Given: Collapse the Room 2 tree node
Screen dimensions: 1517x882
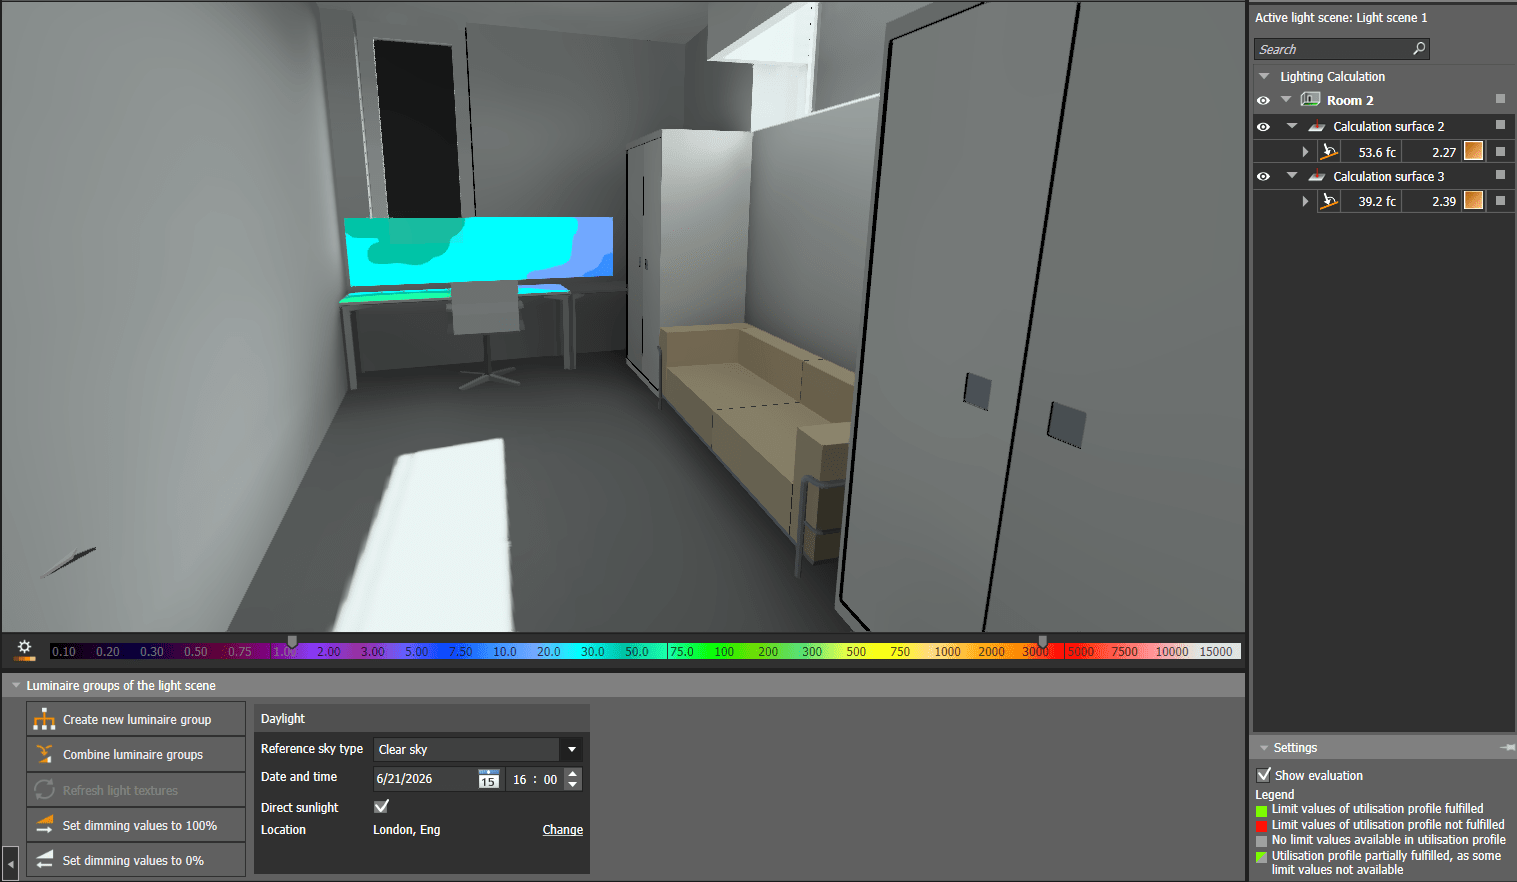Looking at the screenshot, I should 1287,100.
